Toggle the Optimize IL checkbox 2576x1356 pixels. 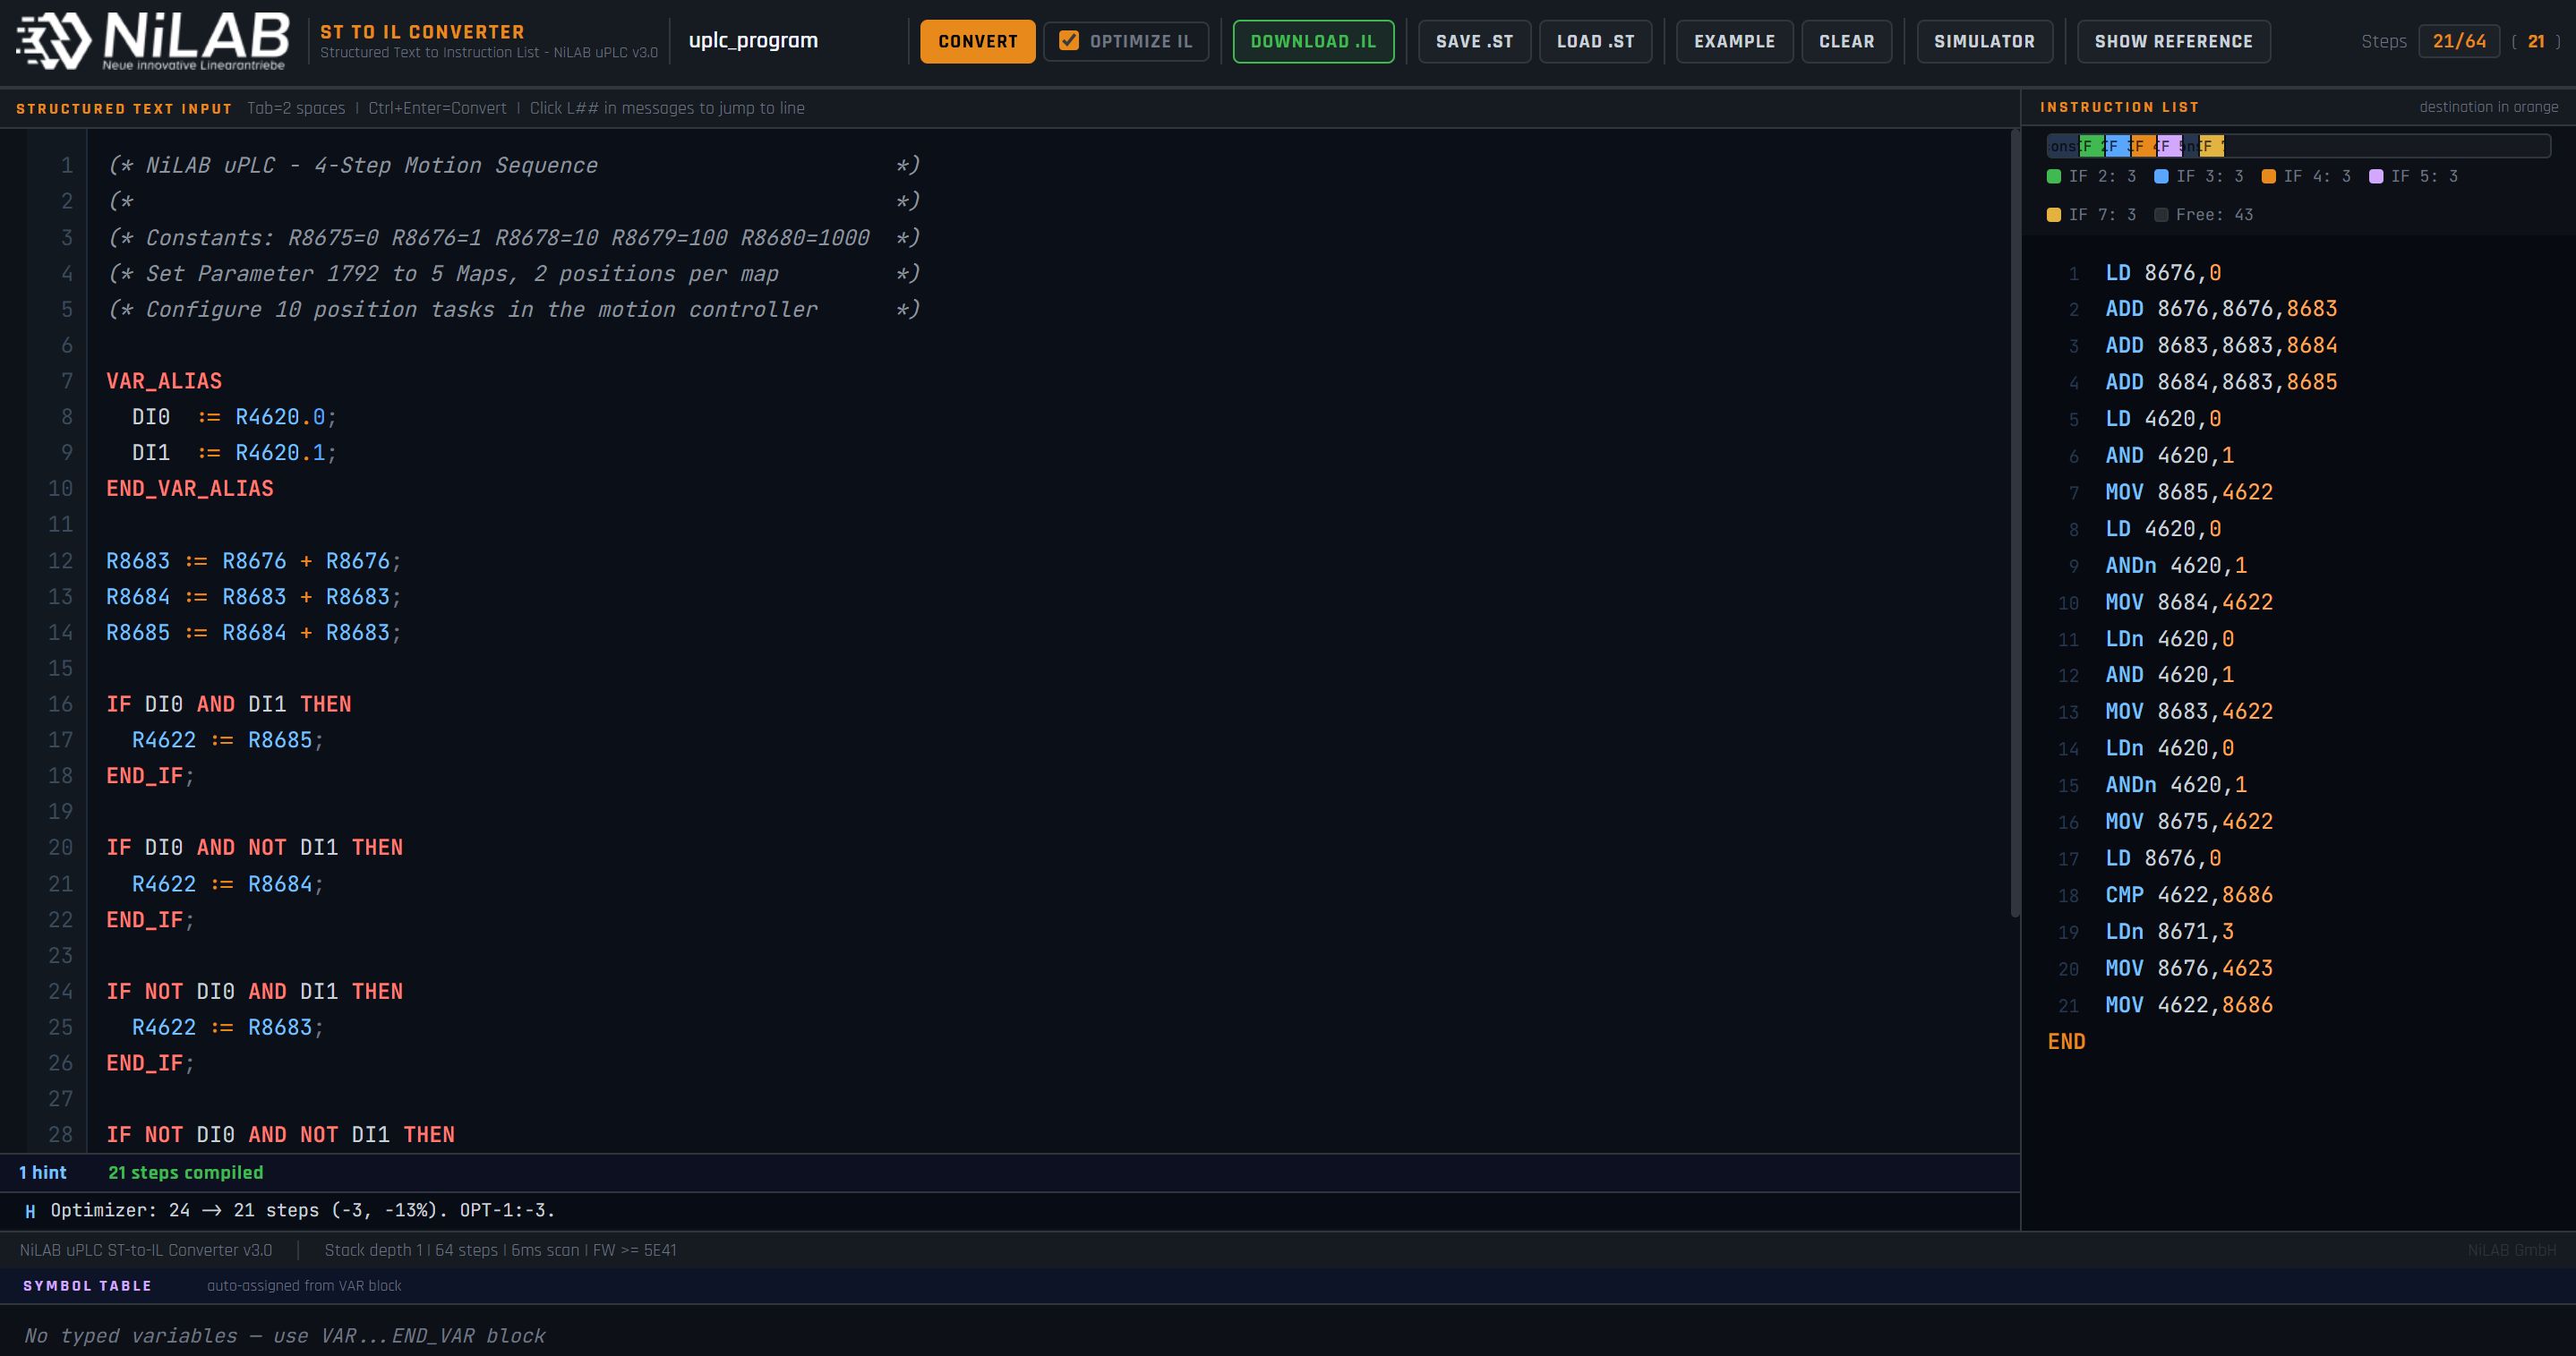(1069, 41)
